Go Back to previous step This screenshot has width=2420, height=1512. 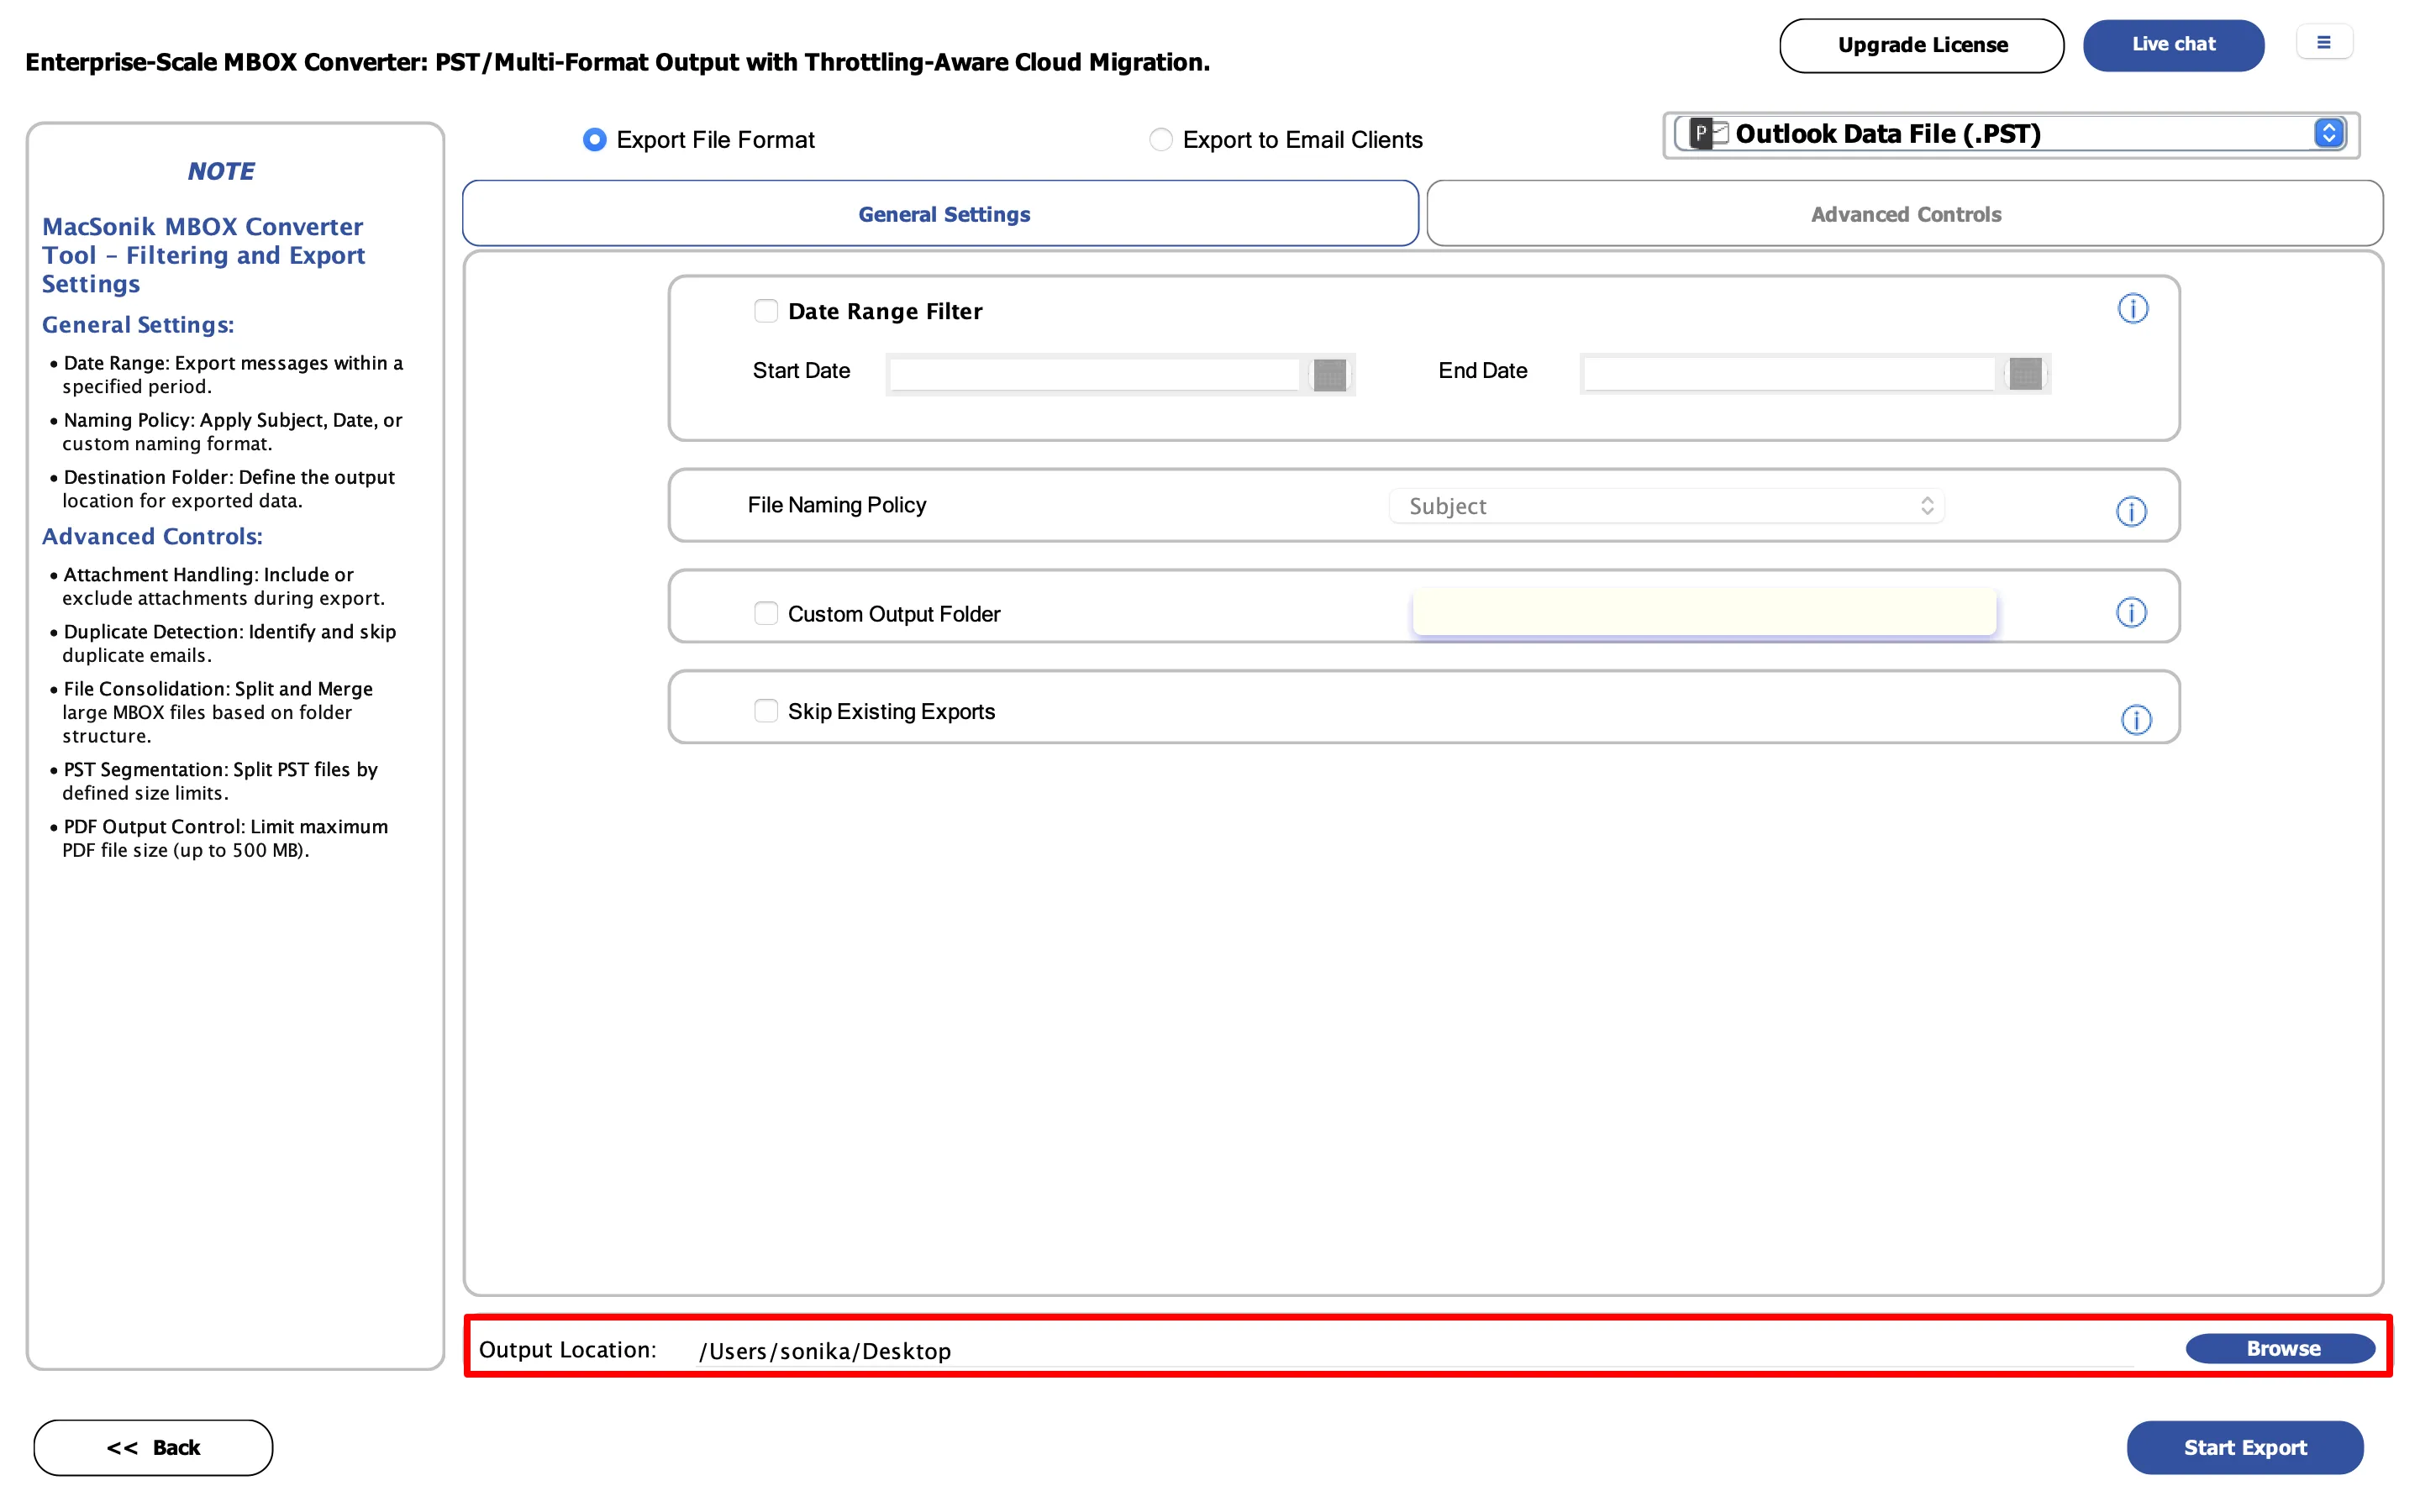point(153,1447)
